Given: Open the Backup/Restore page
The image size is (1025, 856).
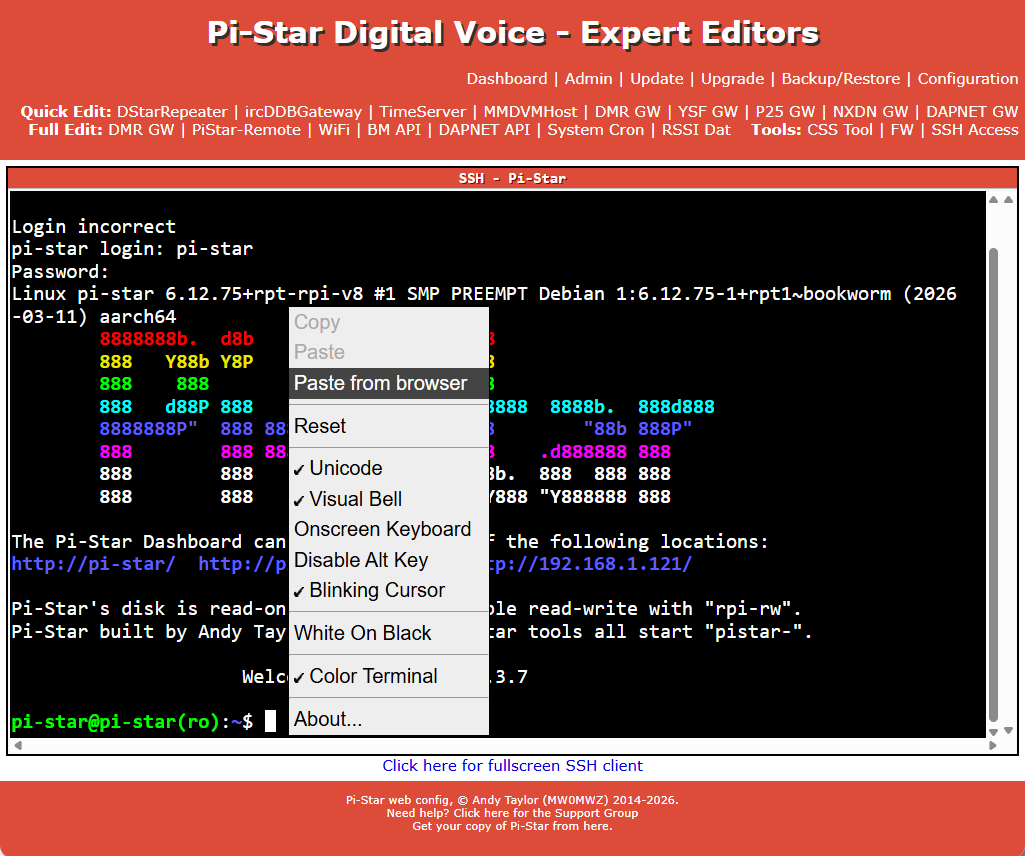Looking at the screenshot, I should (x=841, y=78).
